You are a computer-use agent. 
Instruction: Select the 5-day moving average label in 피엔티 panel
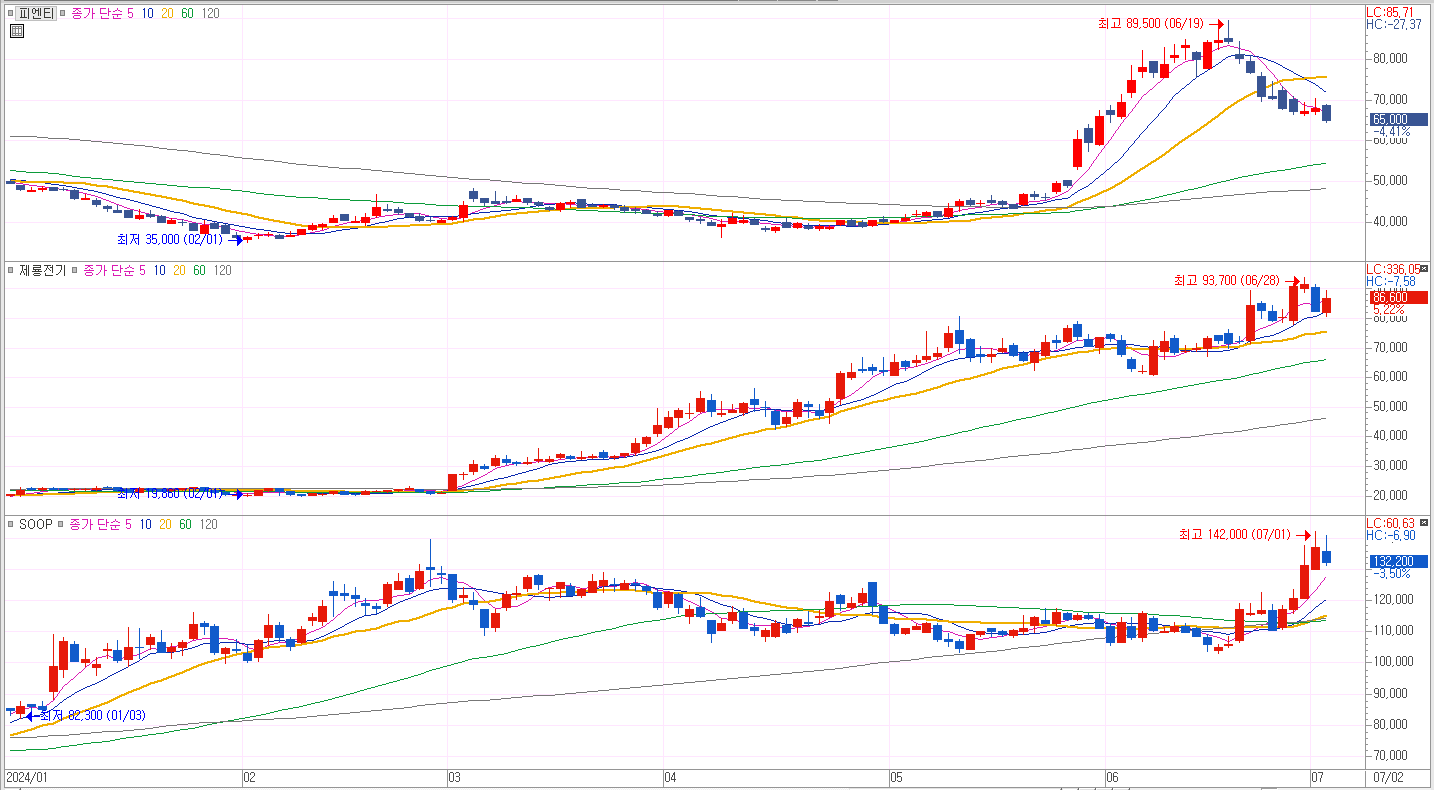130,13
